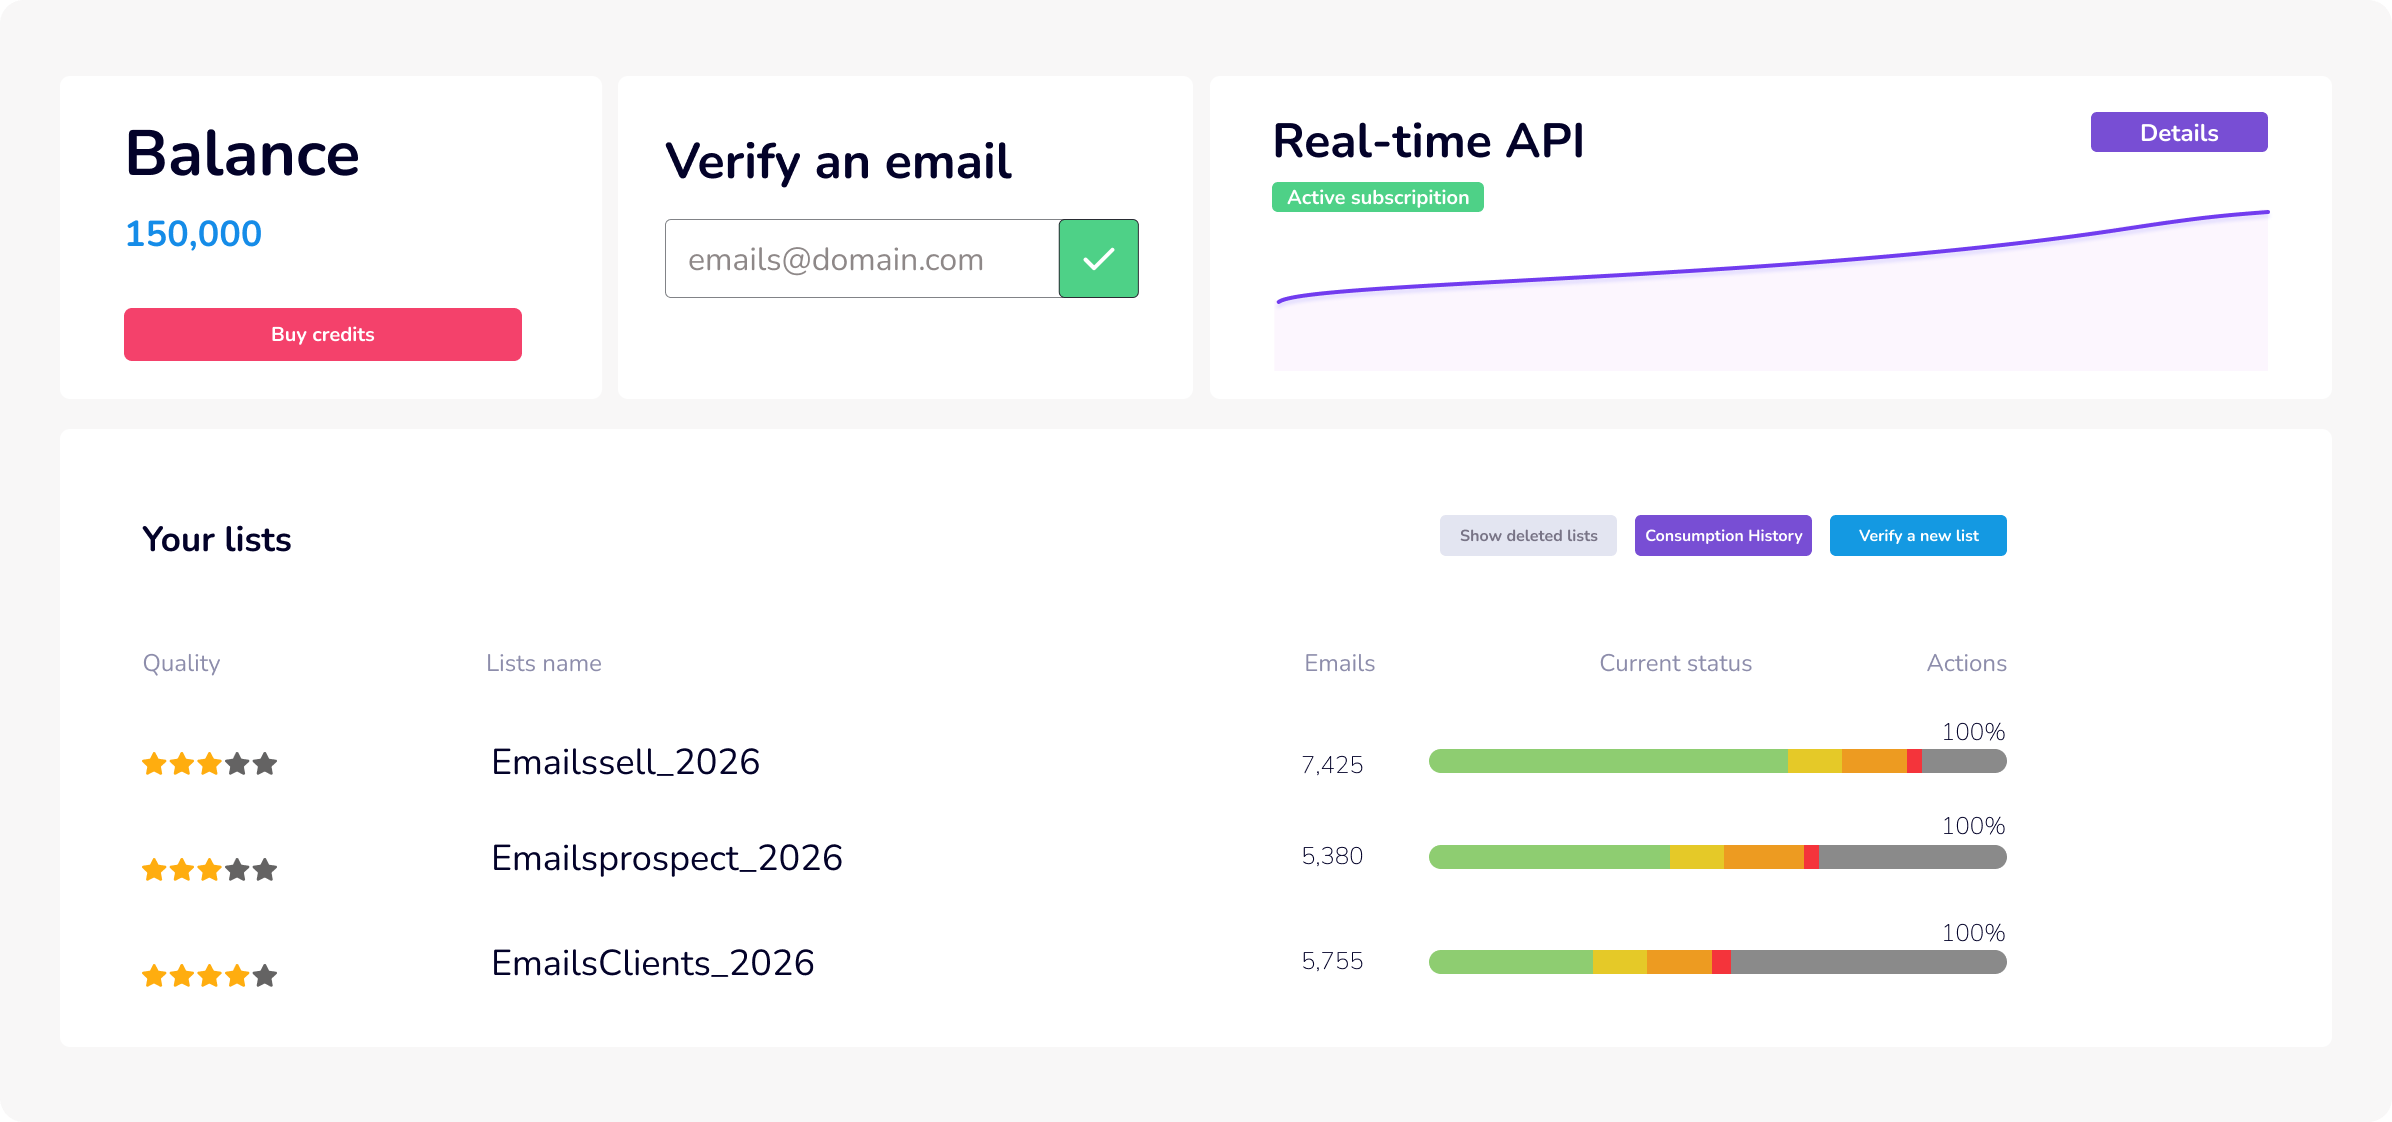Screen dimensions: 2392x1122
Task: Click Emailsprospect_2026 star rating icons
Action: coord(209,870)
